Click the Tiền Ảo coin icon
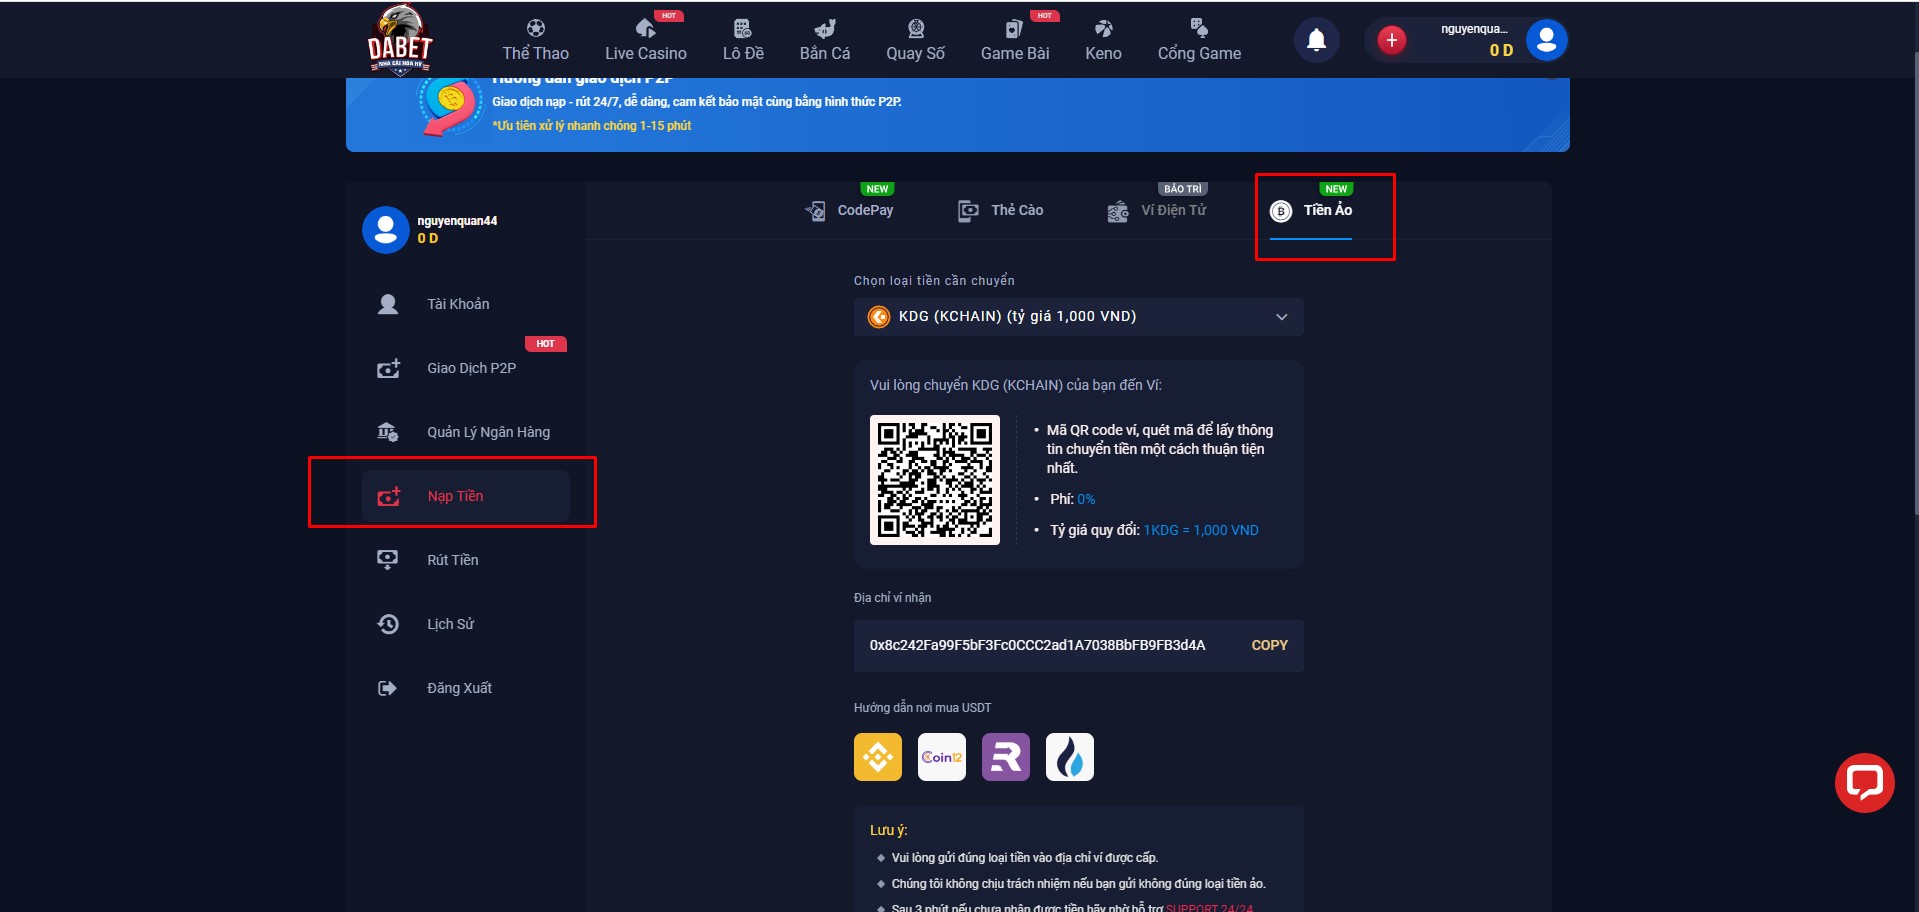Screen dimensions: 1919x912 click(x=1281, y=211)
